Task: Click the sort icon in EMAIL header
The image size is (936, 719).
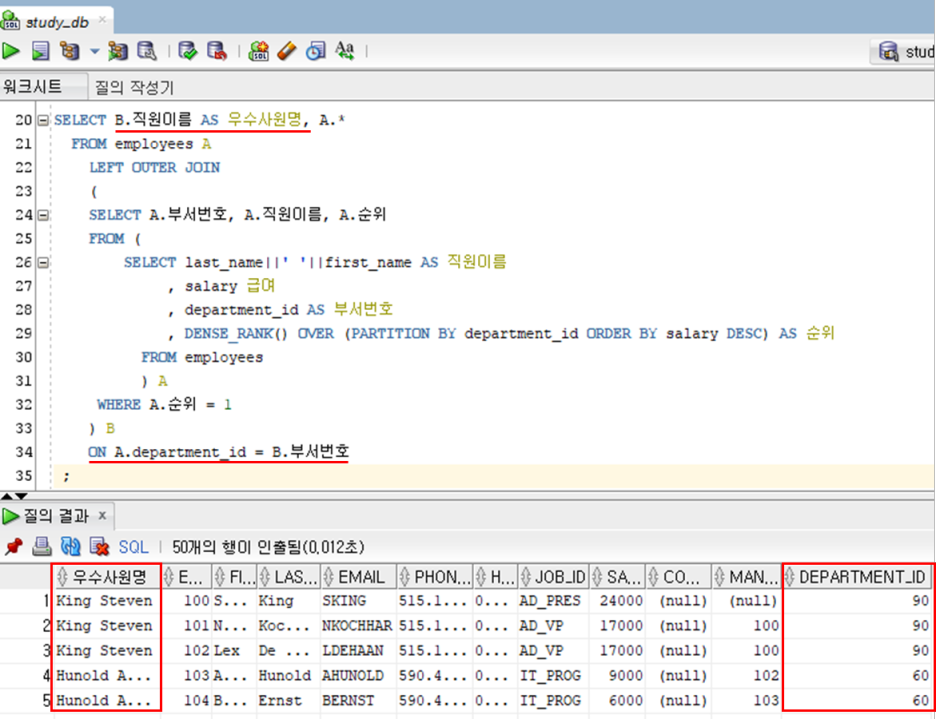Action: 328,577
